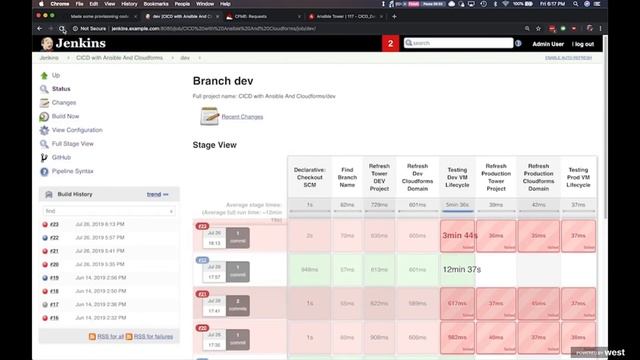The width and height of the screenshot is (640, 360).
Task: Click the Jenkins breadcrumb
Action: pyautogui.click(x=49, y=58)
